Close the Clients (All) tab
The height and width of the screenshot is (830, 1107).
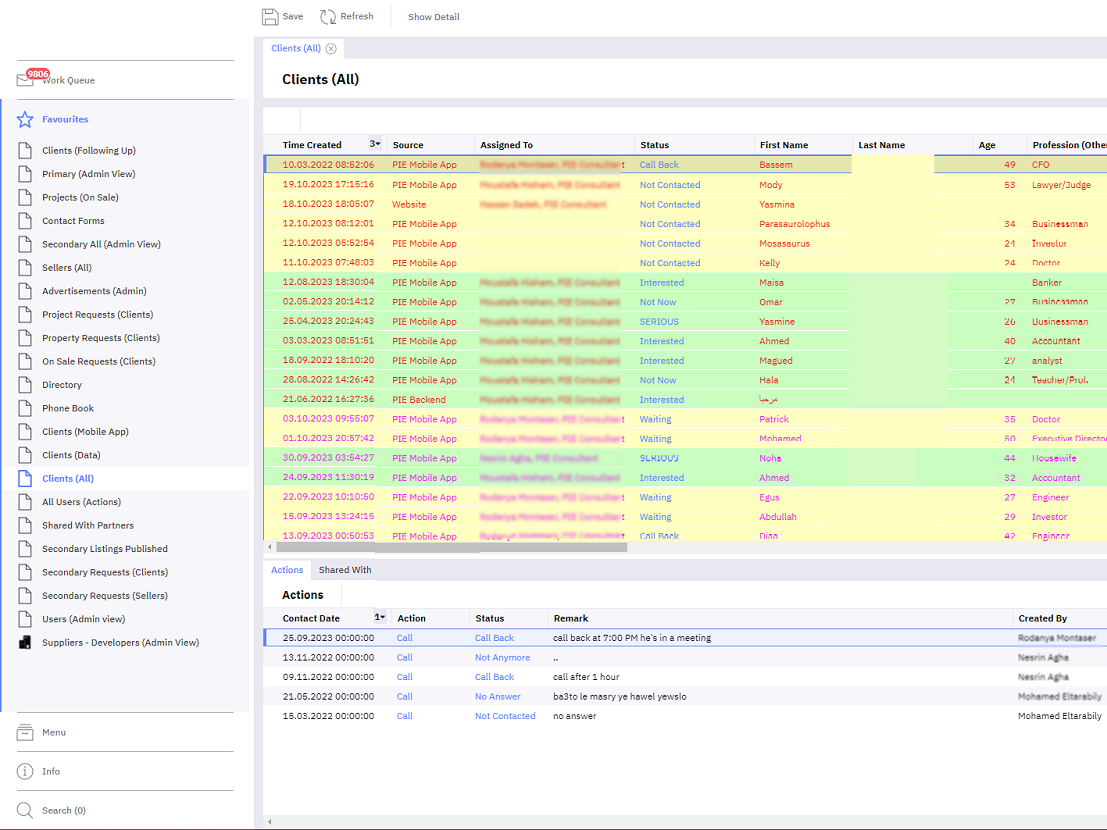tap(331, 48)
